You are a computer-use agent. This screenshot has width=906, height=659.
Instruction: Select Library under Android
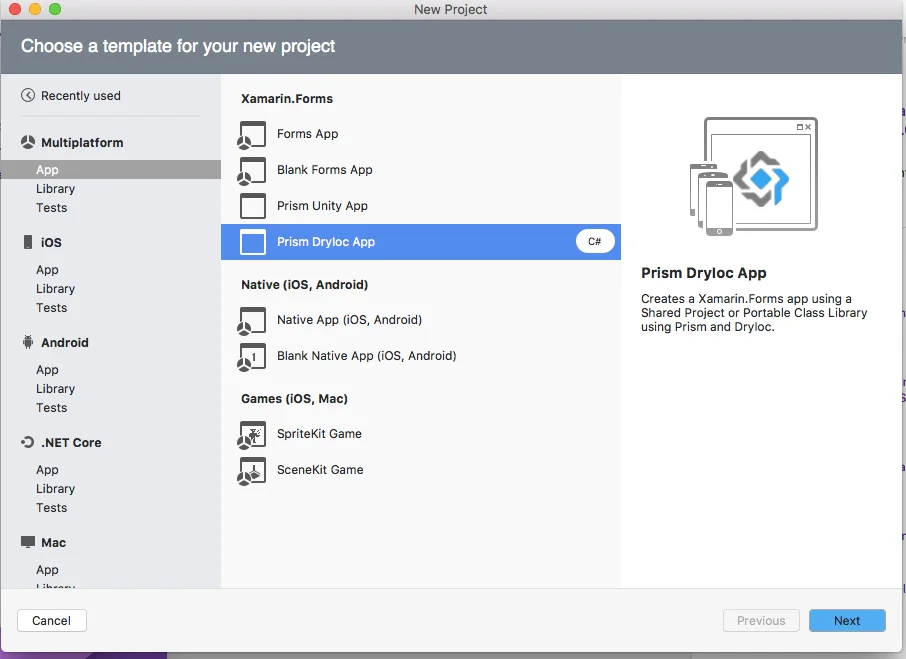pyautogui.click(x=55, y=389)
